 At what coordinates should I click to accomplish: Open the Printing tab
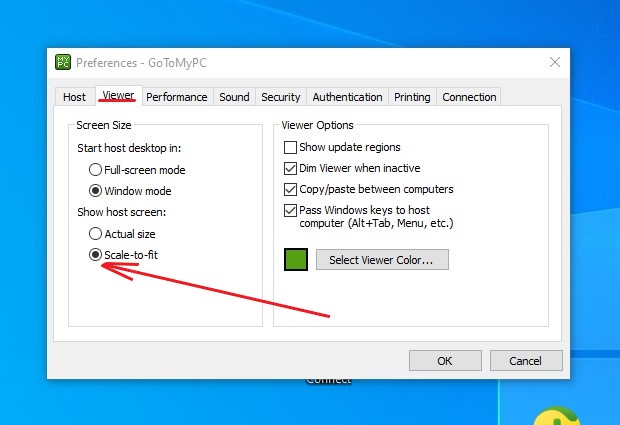412,97
